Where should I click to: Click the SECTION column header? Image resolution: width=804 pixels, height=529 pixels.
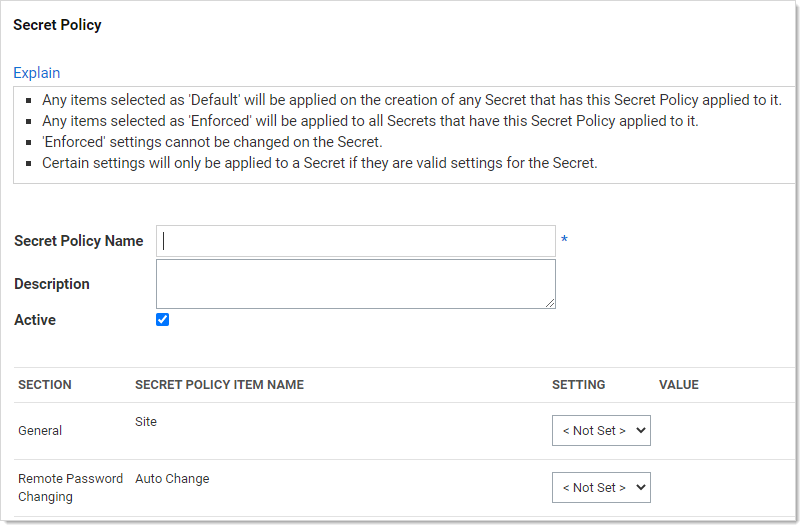point(45,385)
